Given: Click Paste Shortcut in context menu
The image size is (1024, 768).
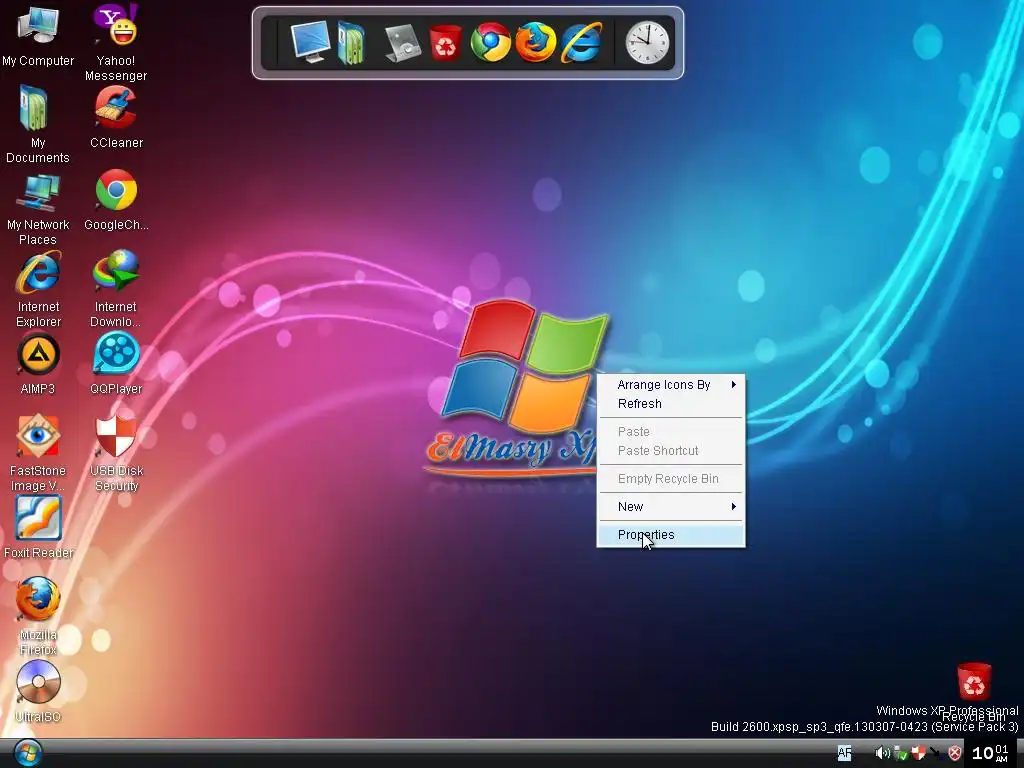Looking at the screenshot, I should click(x=671, y=451).
